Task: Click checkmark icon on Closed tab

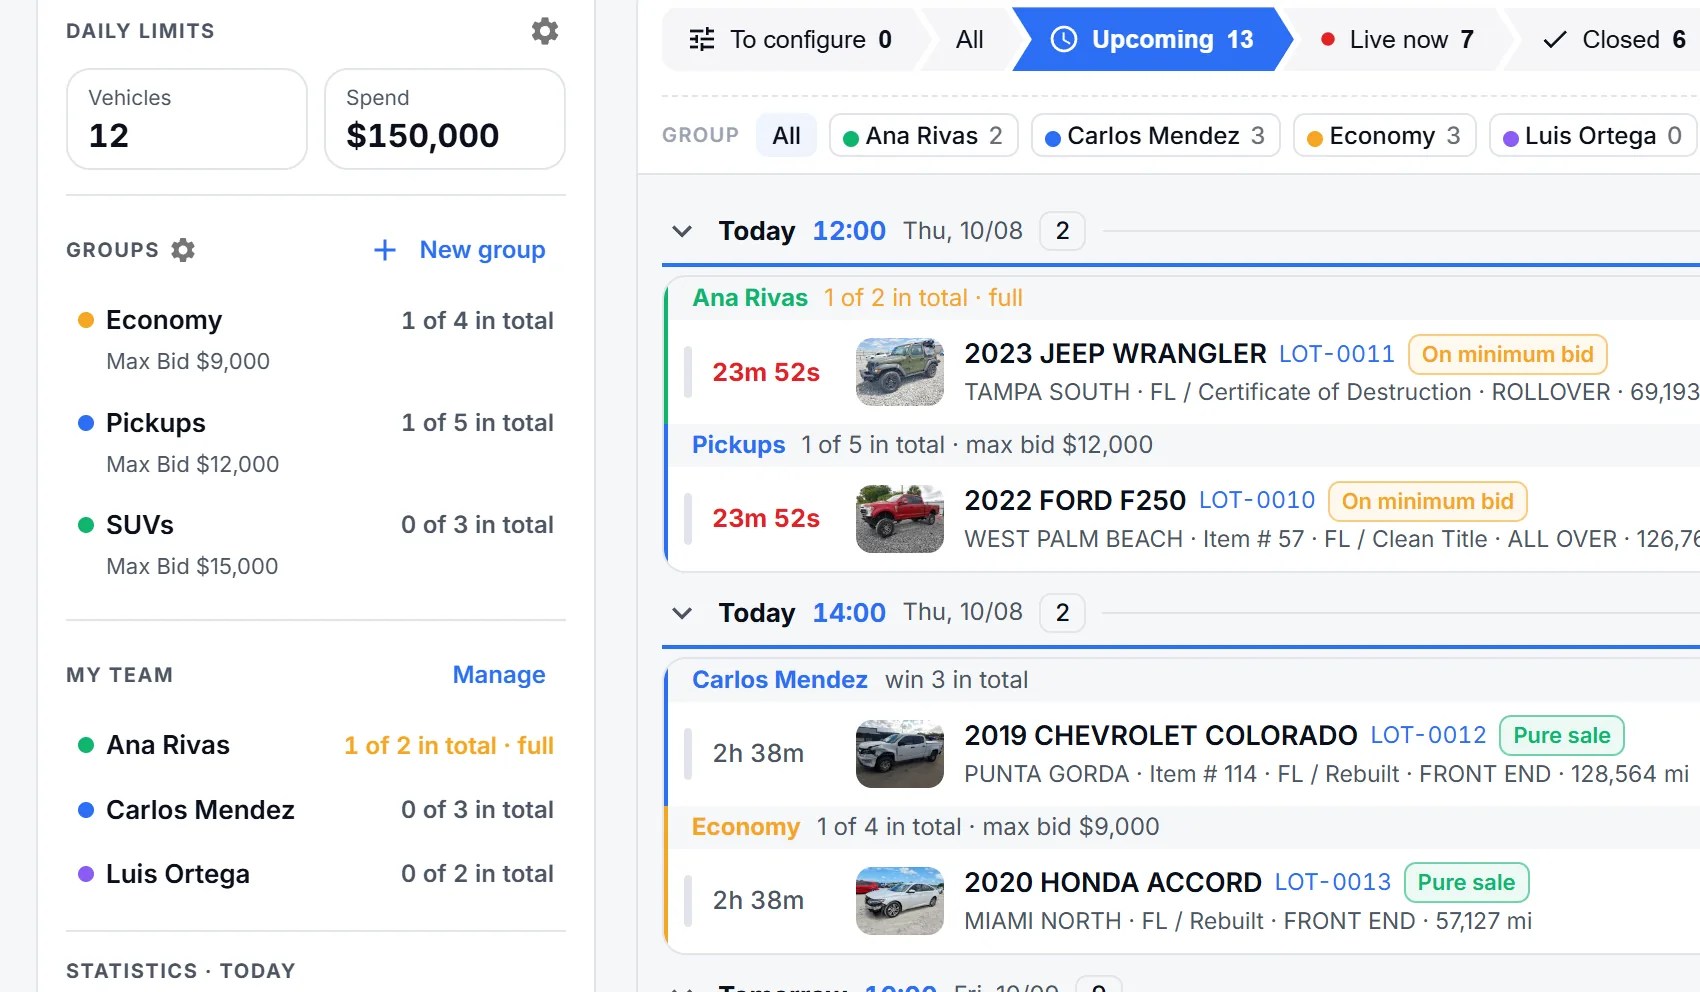Action: click(x=1555, y=39)
